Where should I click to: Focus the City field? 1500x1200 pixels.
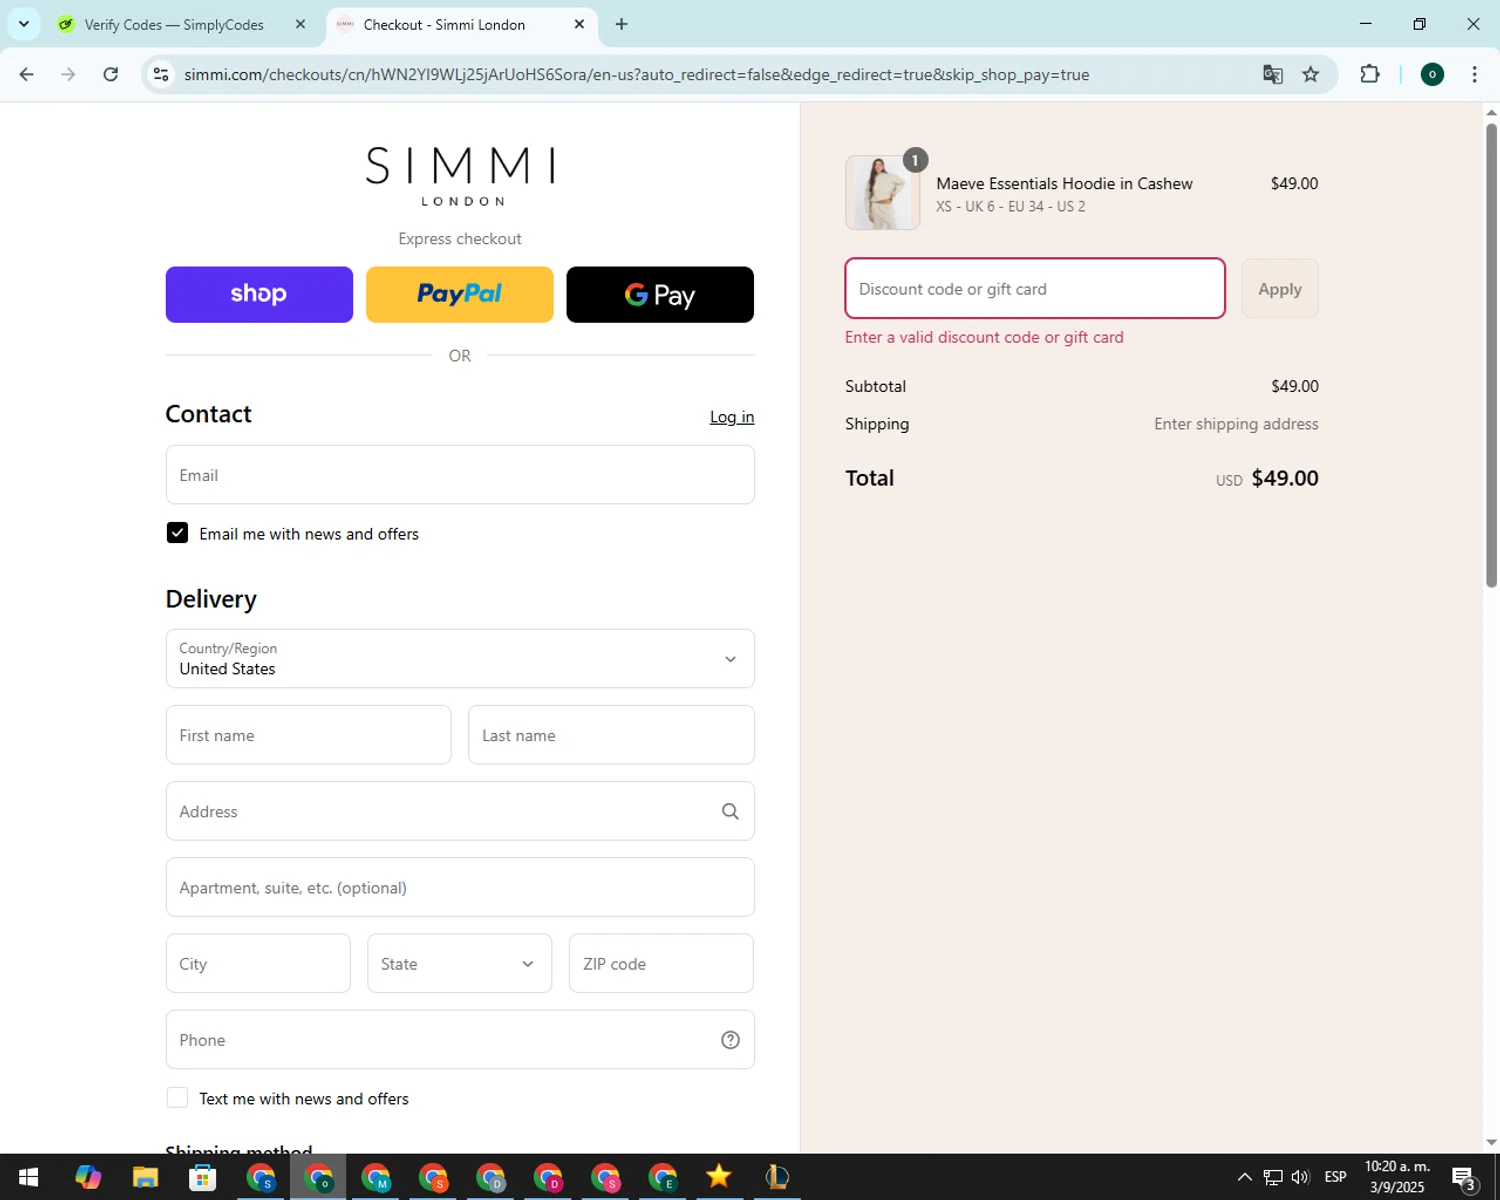click(258, 963)
